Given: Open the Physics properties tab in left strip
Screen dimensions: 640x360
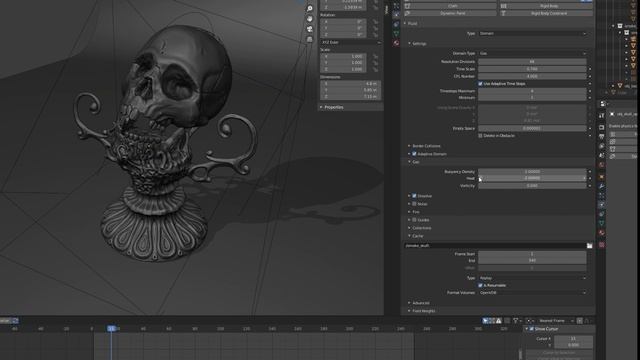Looking at the screenshot, I should point(396,15).
